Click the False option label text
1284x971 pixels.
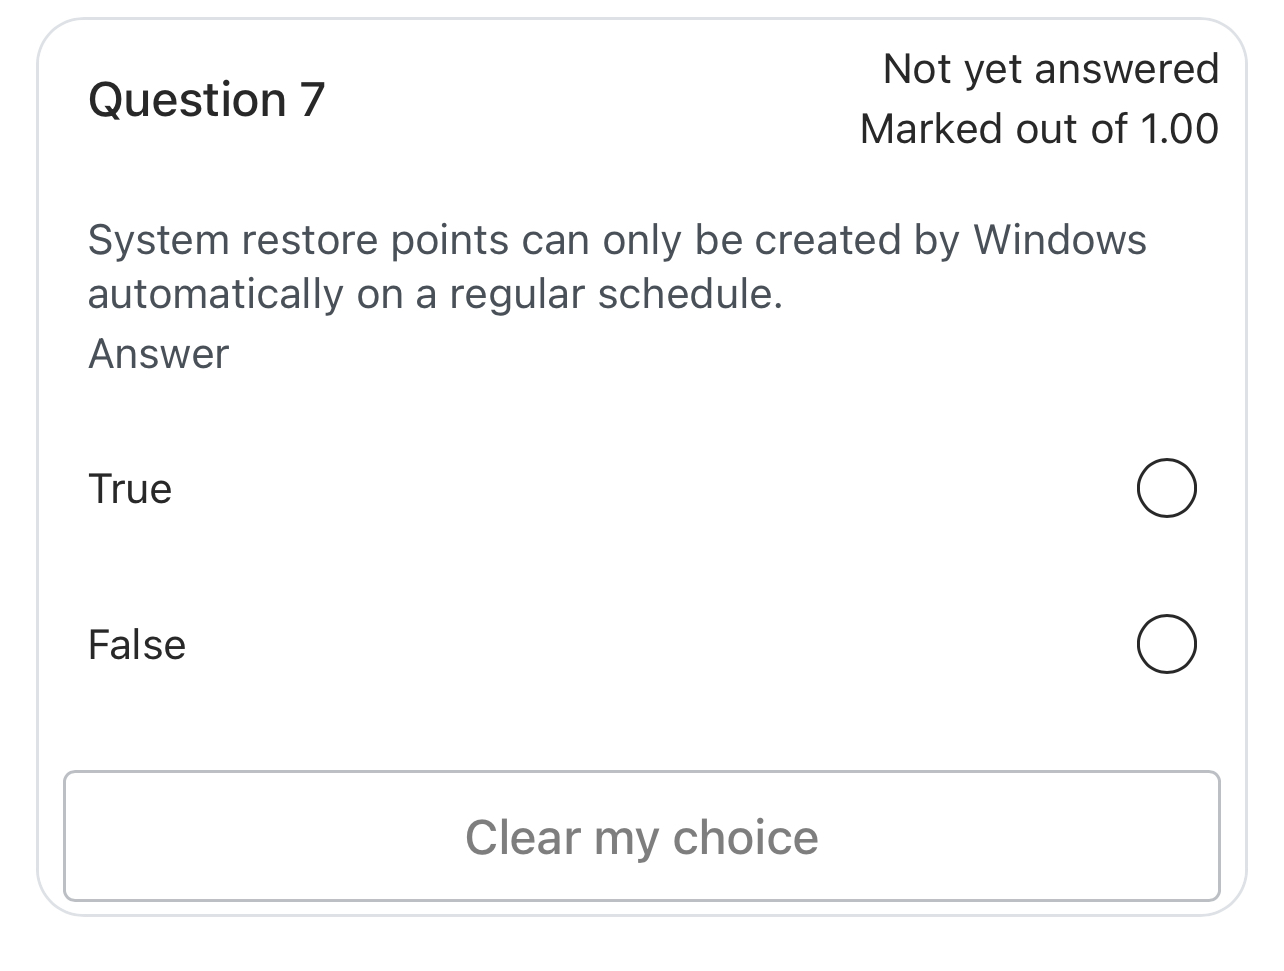(x=137, y=644)
